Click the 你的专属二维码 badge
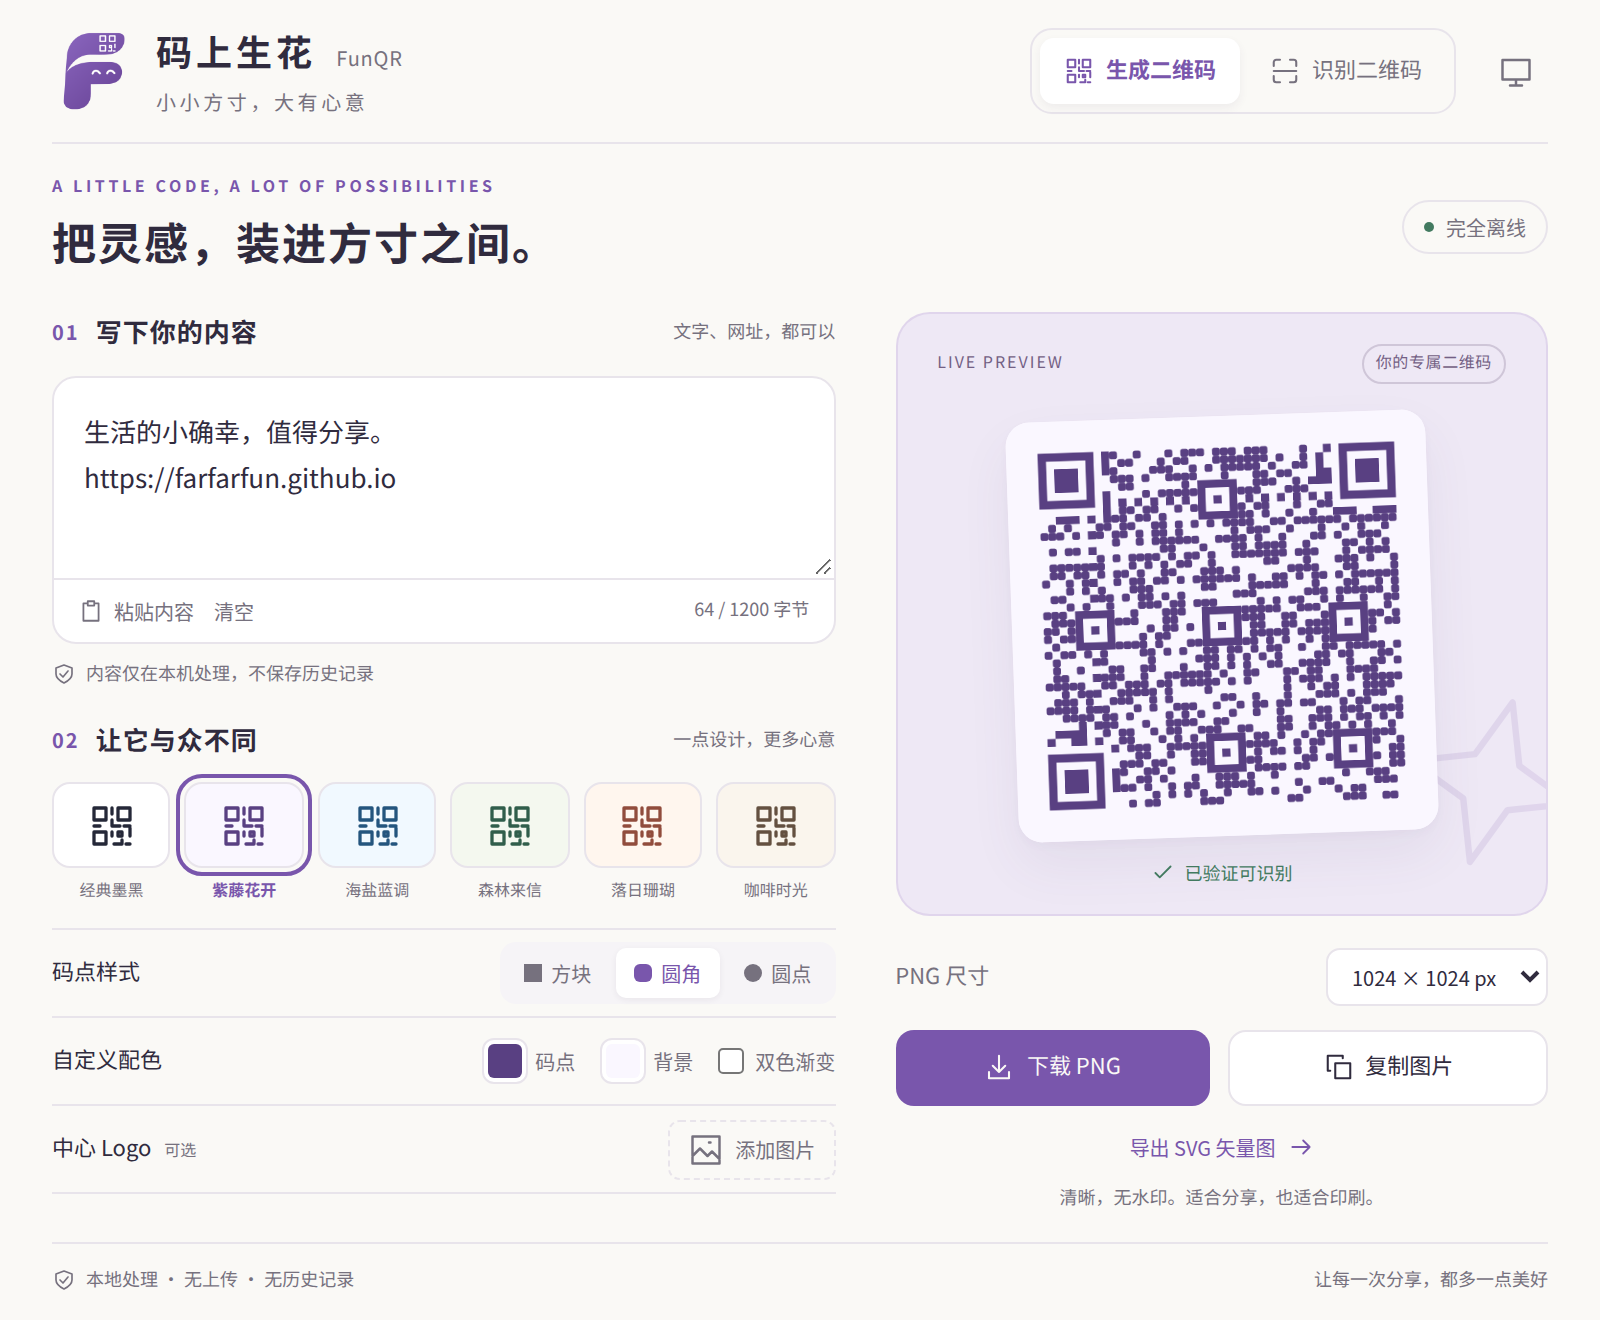Screen dimensions: 1600x1320 (x=1433, y=362)
